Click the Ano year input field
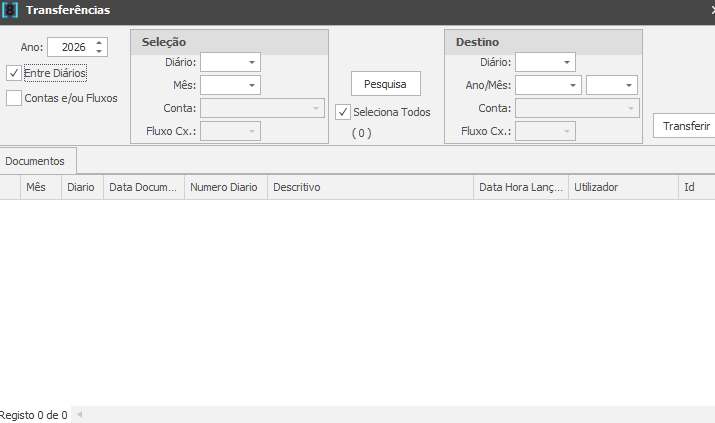The height and width of the screenshot is (423, 715). (x=74, y=47)
